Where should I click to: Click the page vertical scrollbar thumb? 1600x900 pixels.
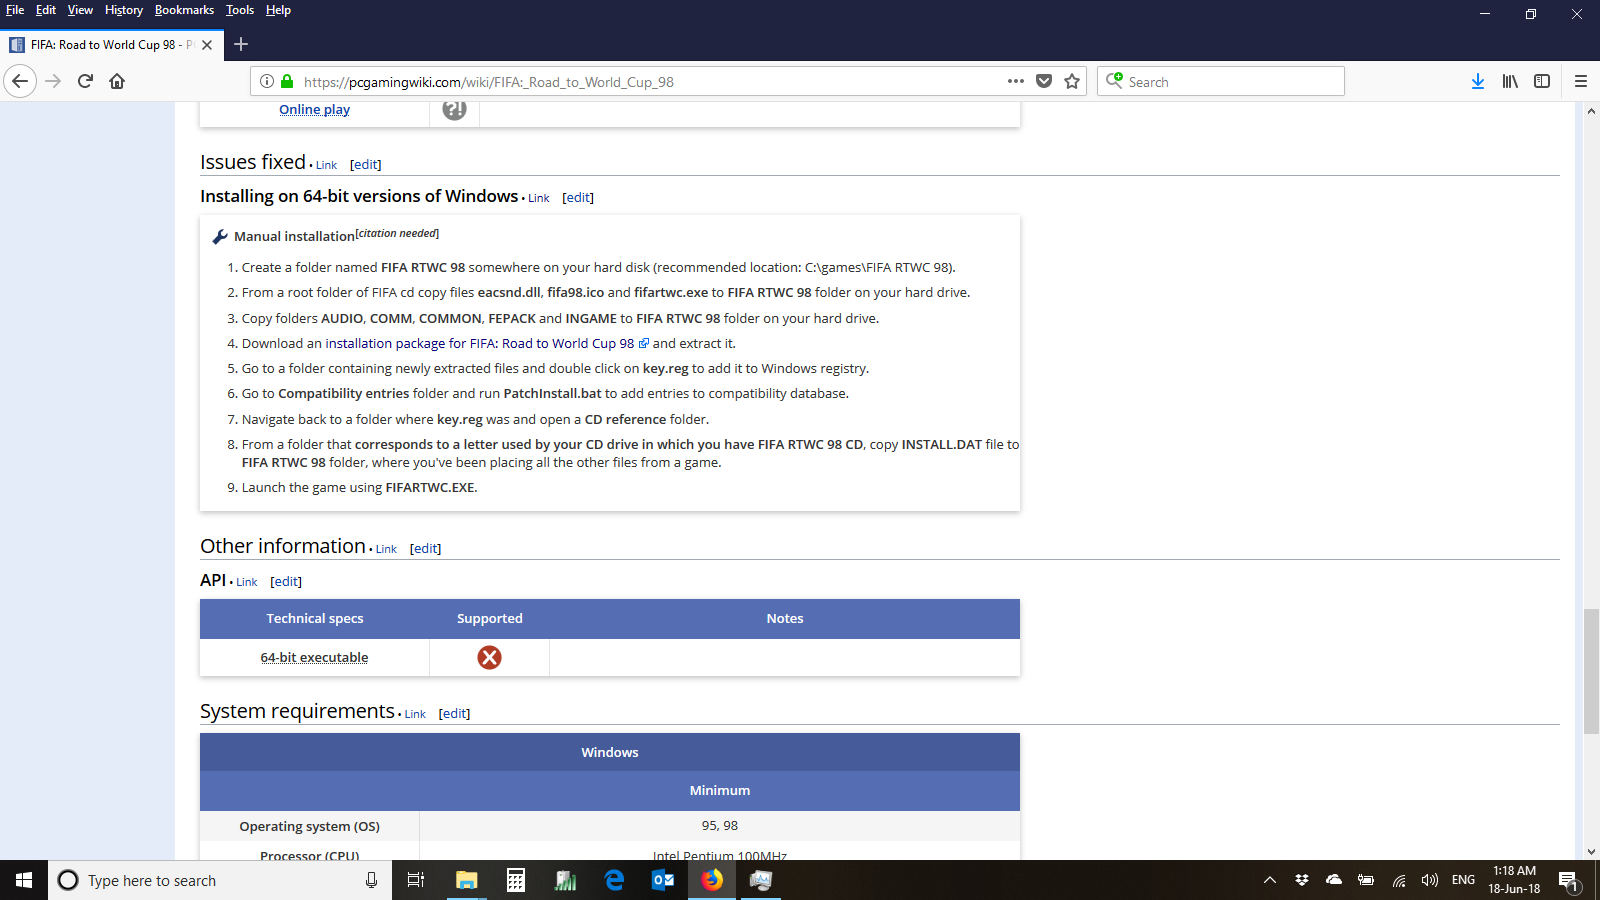1591,670
